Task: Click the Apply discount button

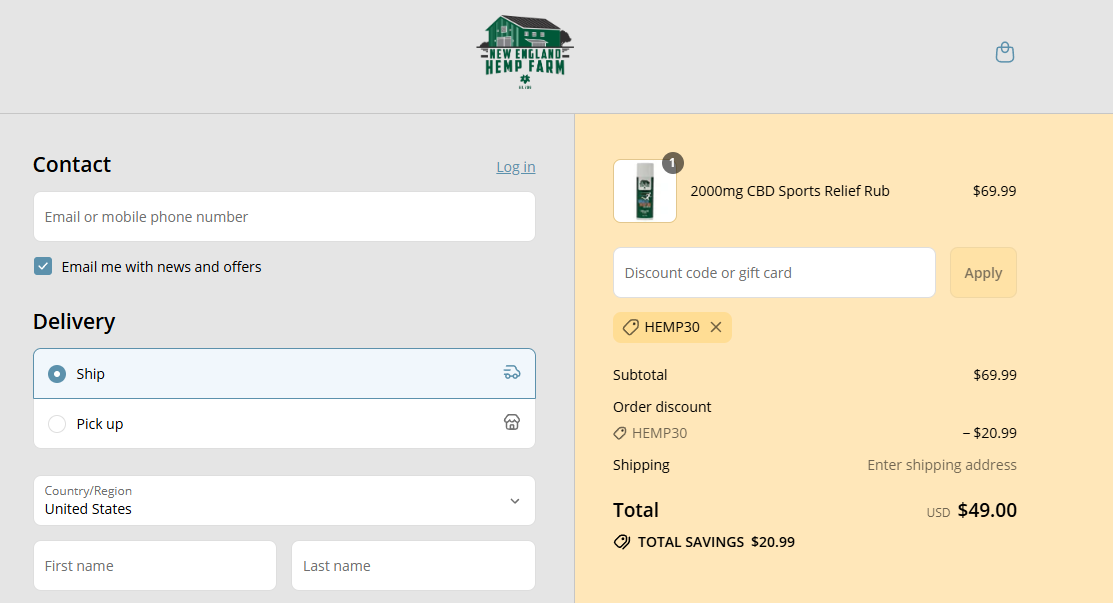Action: pyautogui.click(x=983, y=272)
